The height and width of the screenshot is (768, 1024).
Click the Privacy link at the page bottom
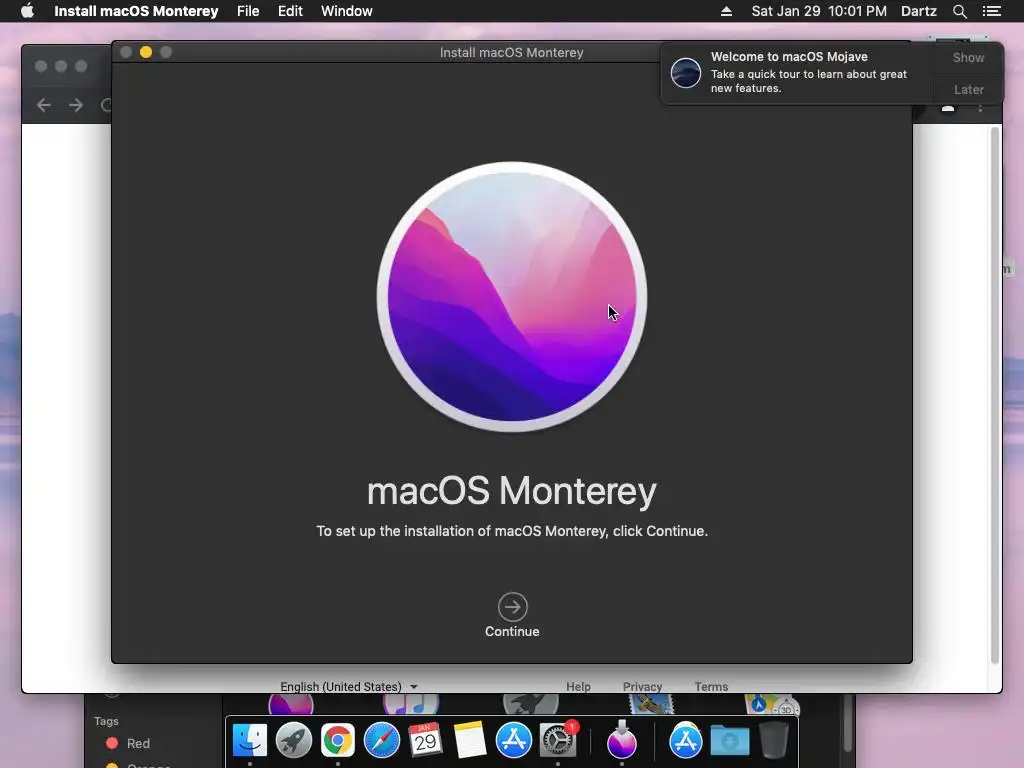(642, 686)
